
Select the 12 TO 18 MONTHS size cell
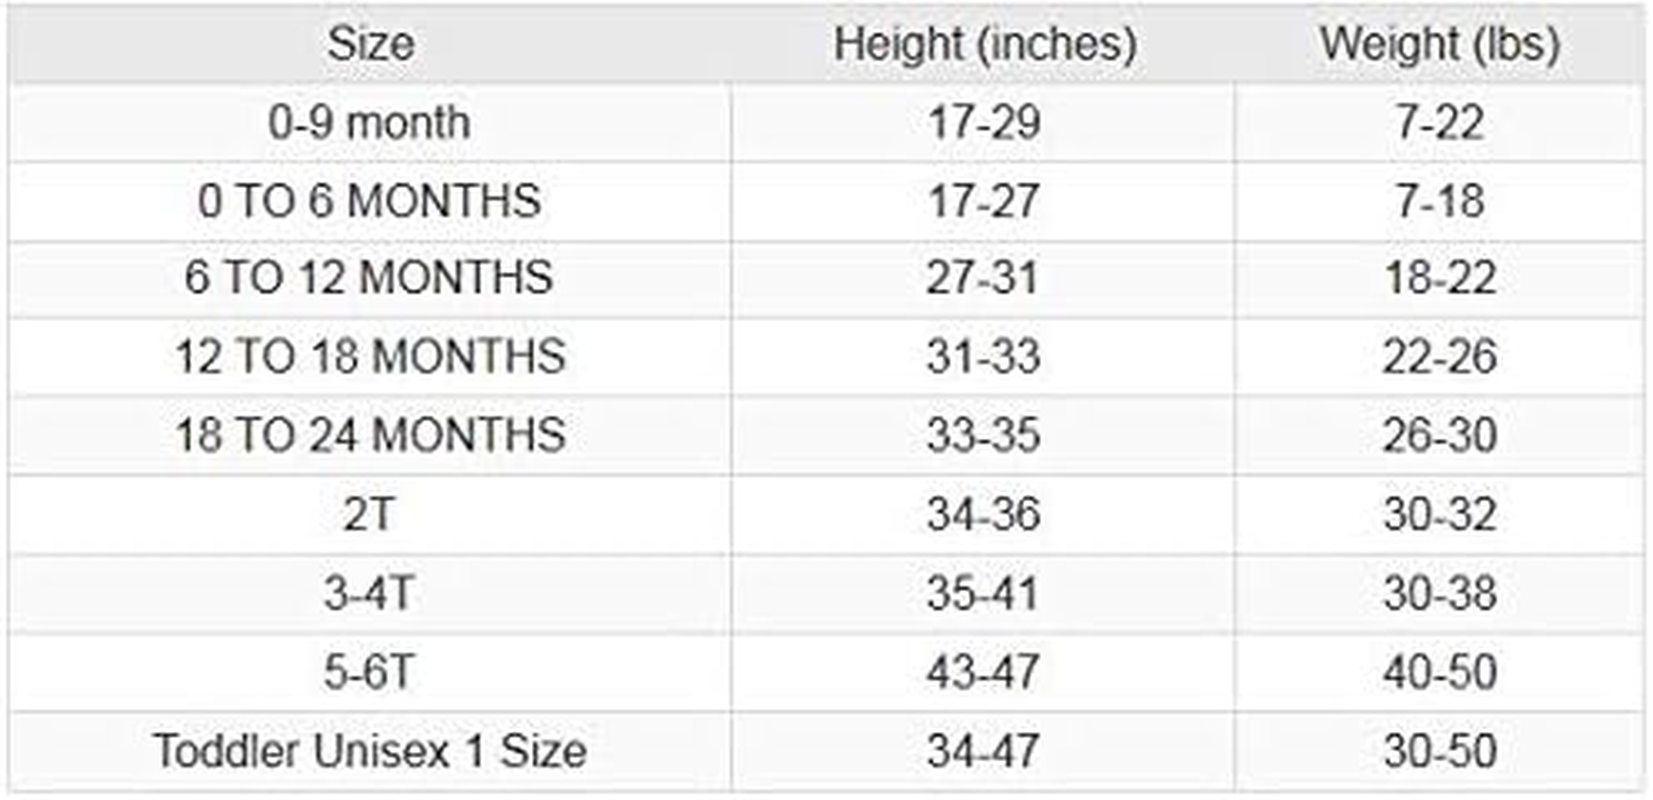370,357
